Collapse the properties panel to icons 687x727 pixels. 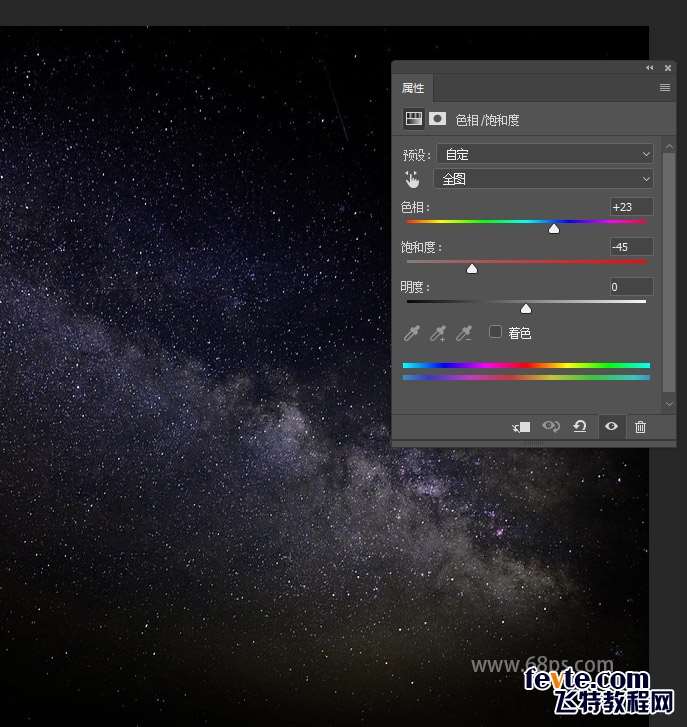[650, 68]
